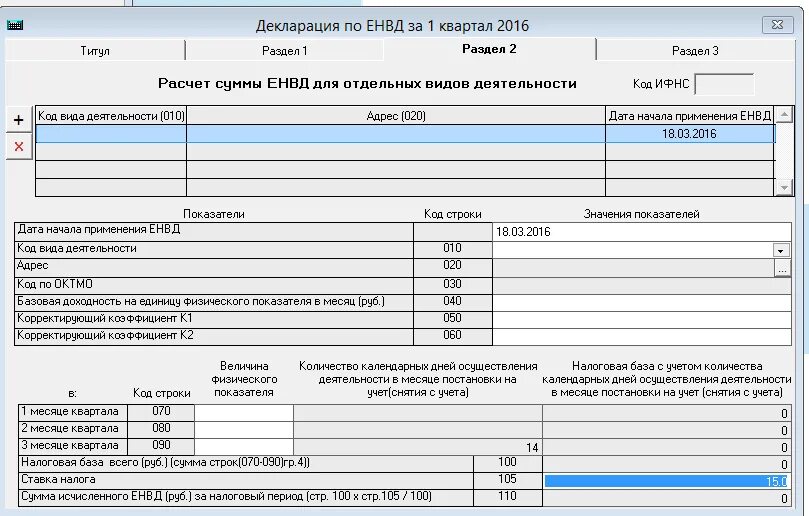This screenshot has height=516, width=809.
Task: Click the Код вида деятельности (010) column header
Action: pos(111,116)
